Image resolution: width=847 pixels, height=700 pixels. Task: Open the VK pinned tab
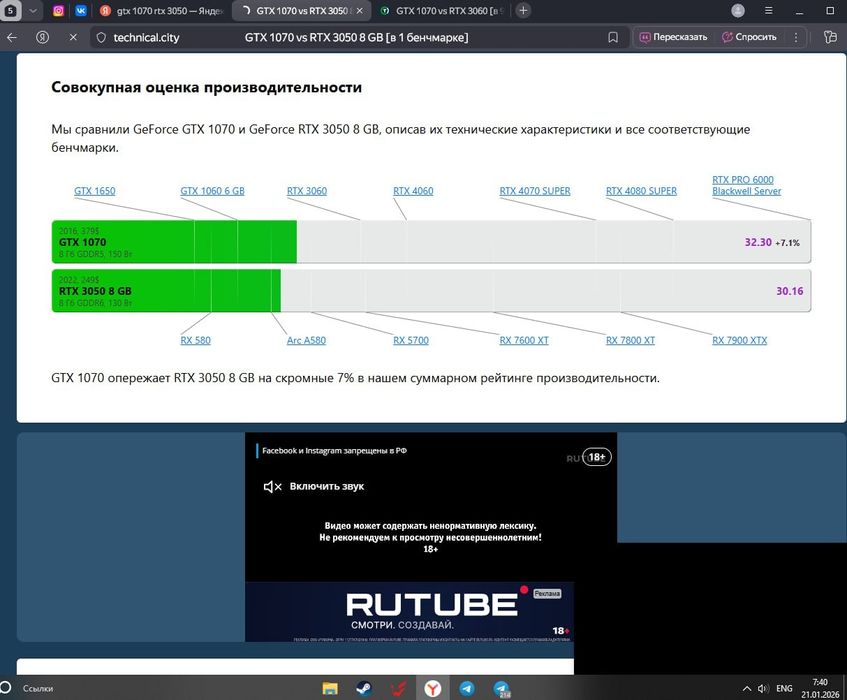(x=80, y=11)
